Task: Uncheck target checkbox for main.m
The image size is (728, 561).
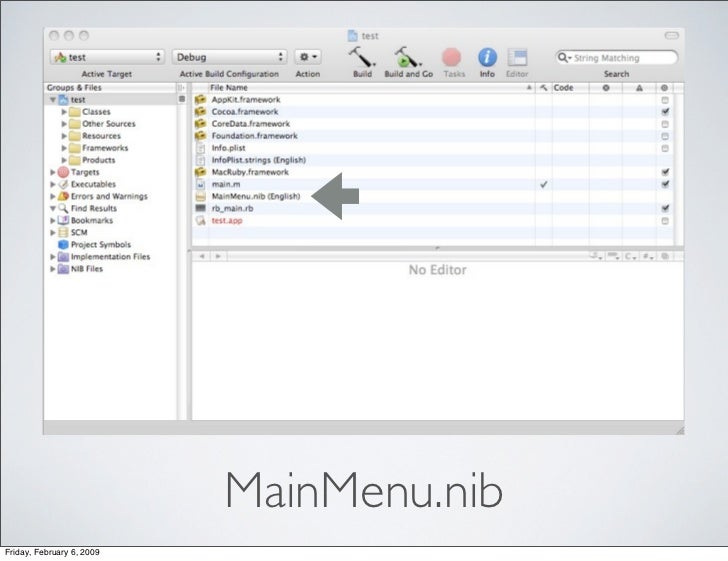Action: point(665,184)
